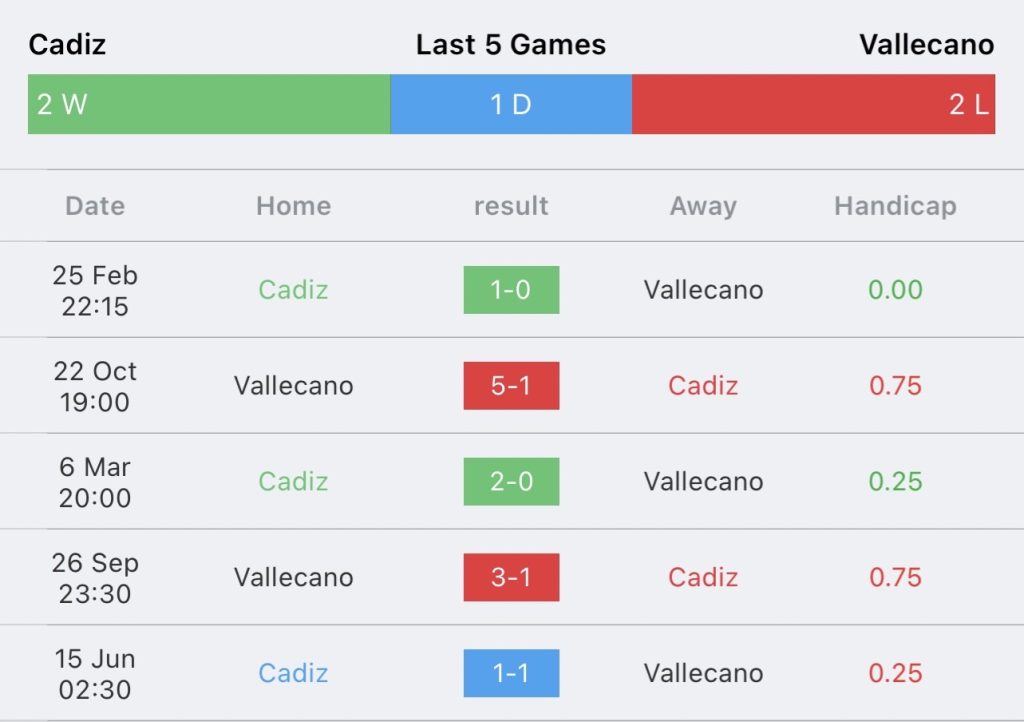
Task: Open the 3-1 result badge
Action: tap(511, 578)
